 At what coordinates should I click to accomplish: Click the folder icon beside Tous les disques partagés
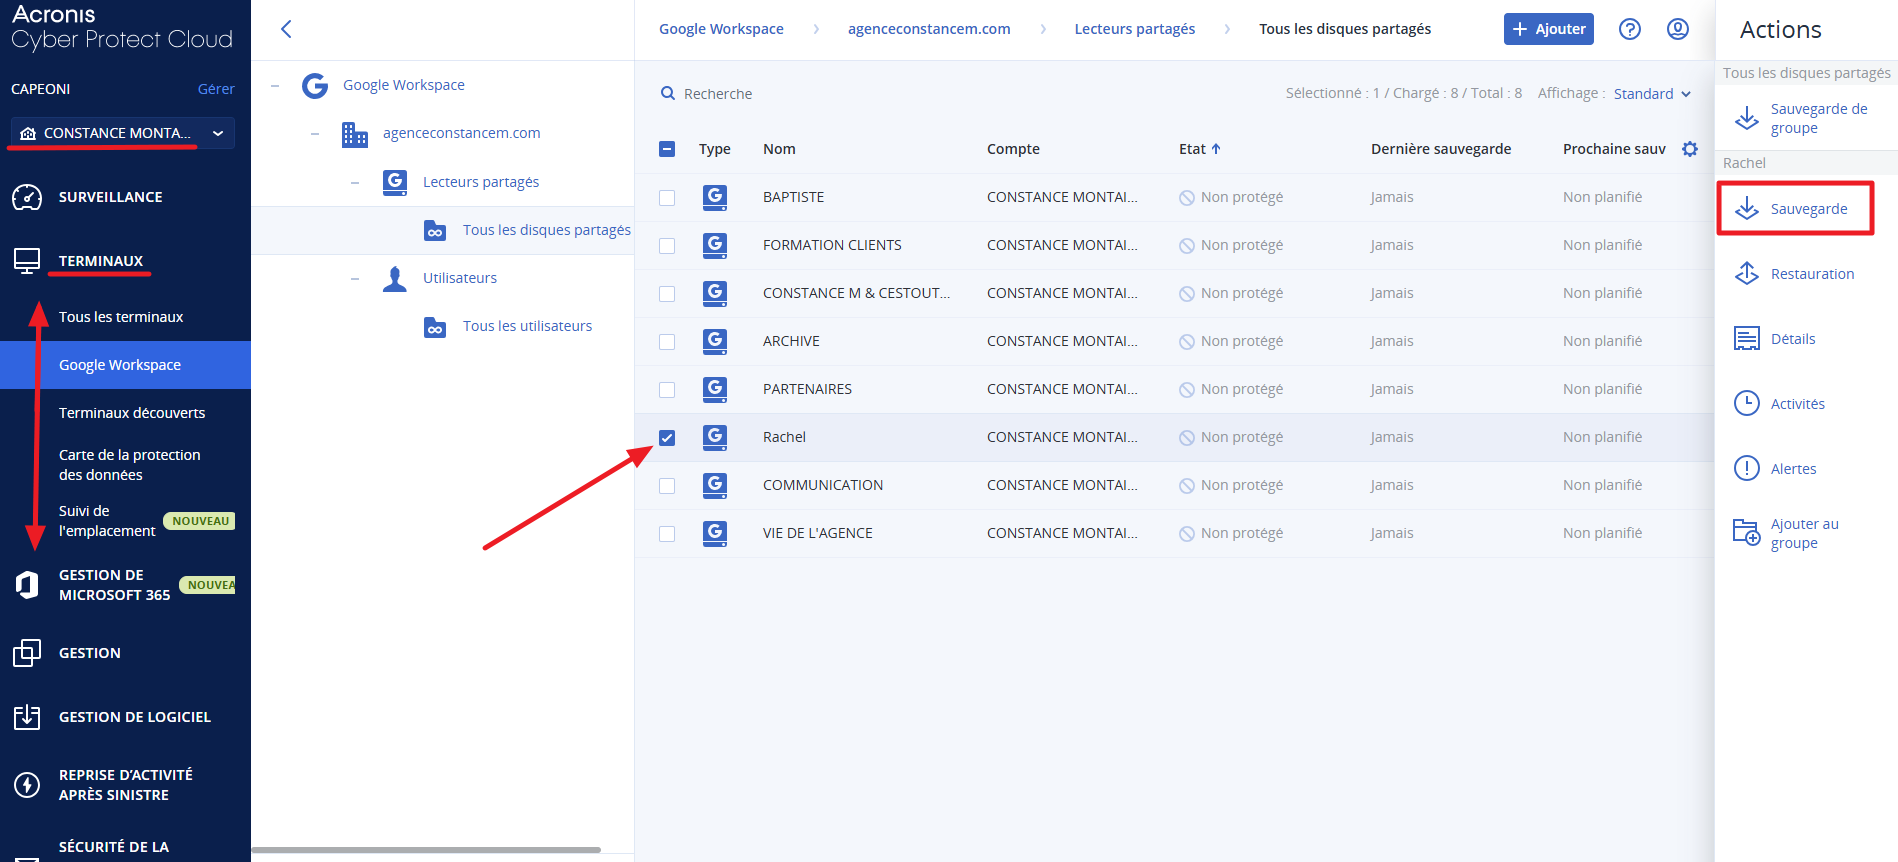click(435, 231)
